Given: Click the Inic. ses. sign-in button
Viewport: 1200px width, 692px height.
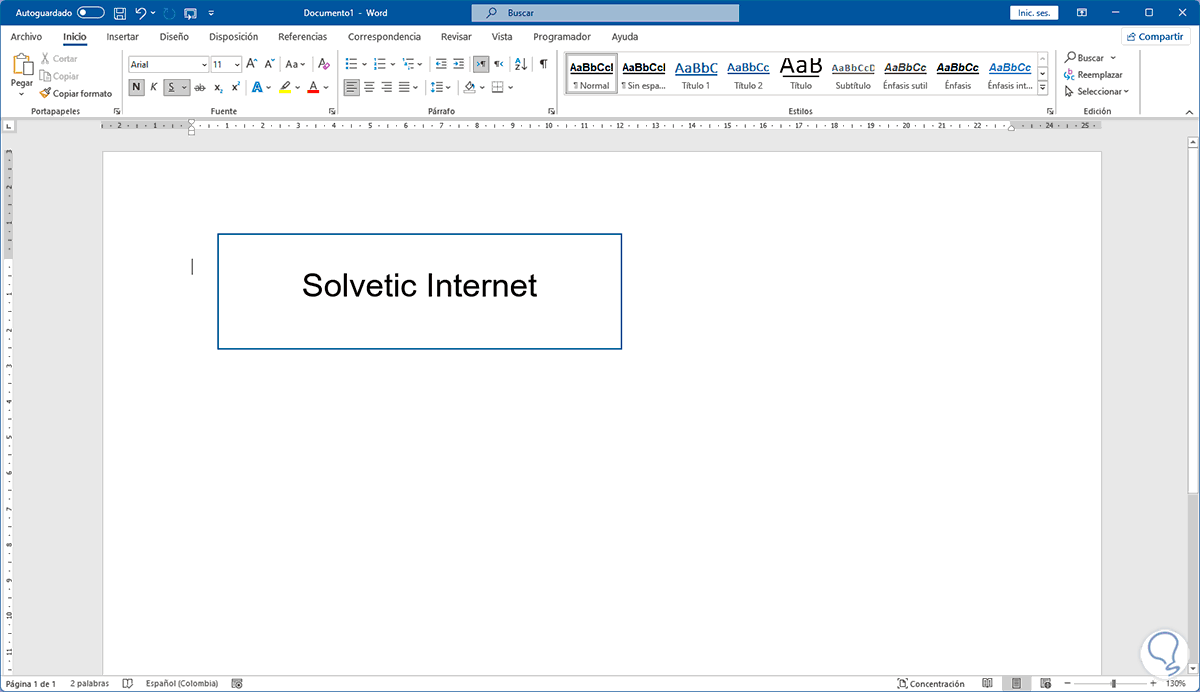Looking at the screenshot, I should [1035, 13].
